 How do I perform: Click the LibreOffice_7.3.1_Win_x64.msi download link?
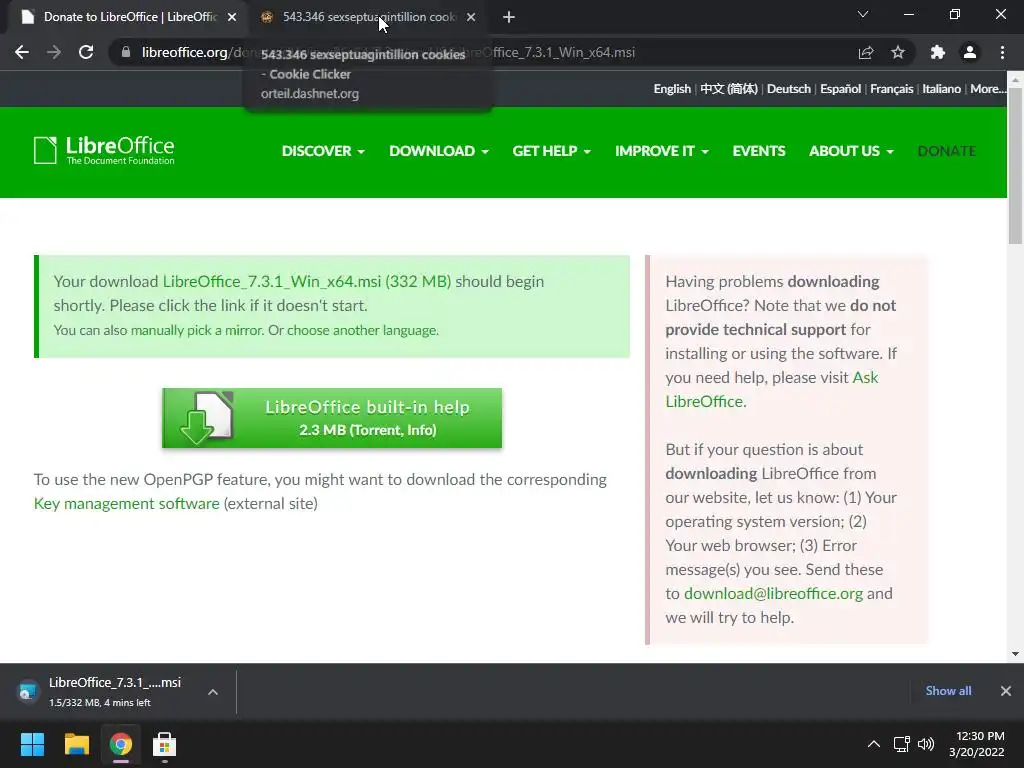click(x=307, y=281)
